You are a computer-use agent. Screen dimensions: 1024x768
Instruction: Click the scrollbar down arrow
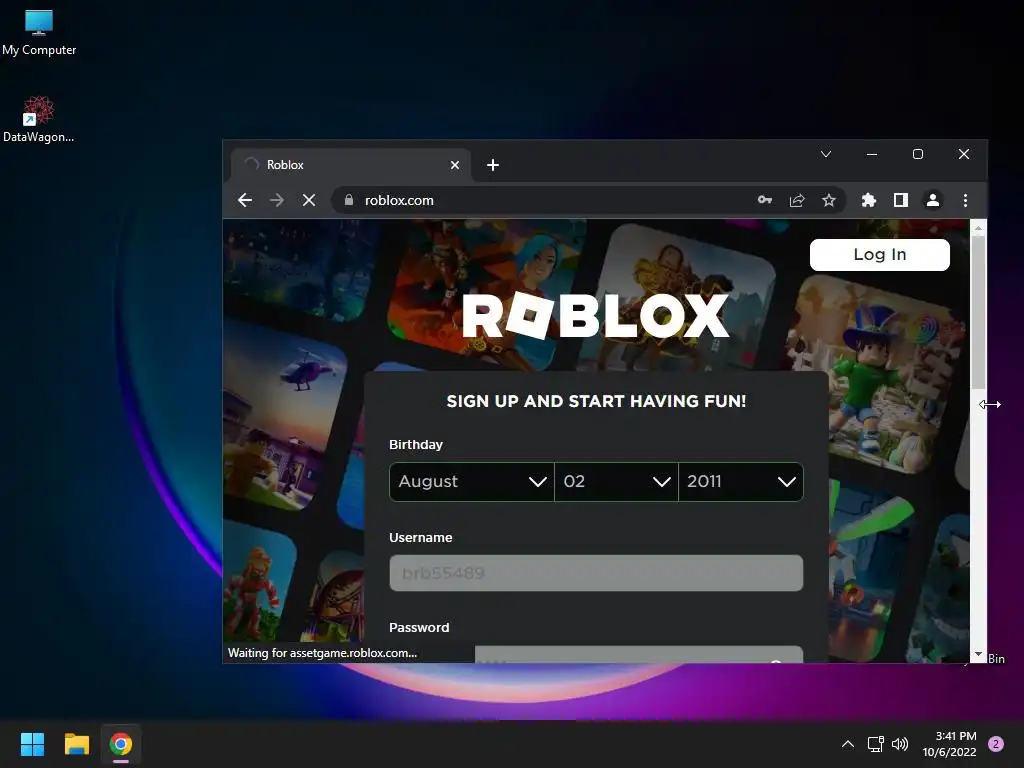978,654
